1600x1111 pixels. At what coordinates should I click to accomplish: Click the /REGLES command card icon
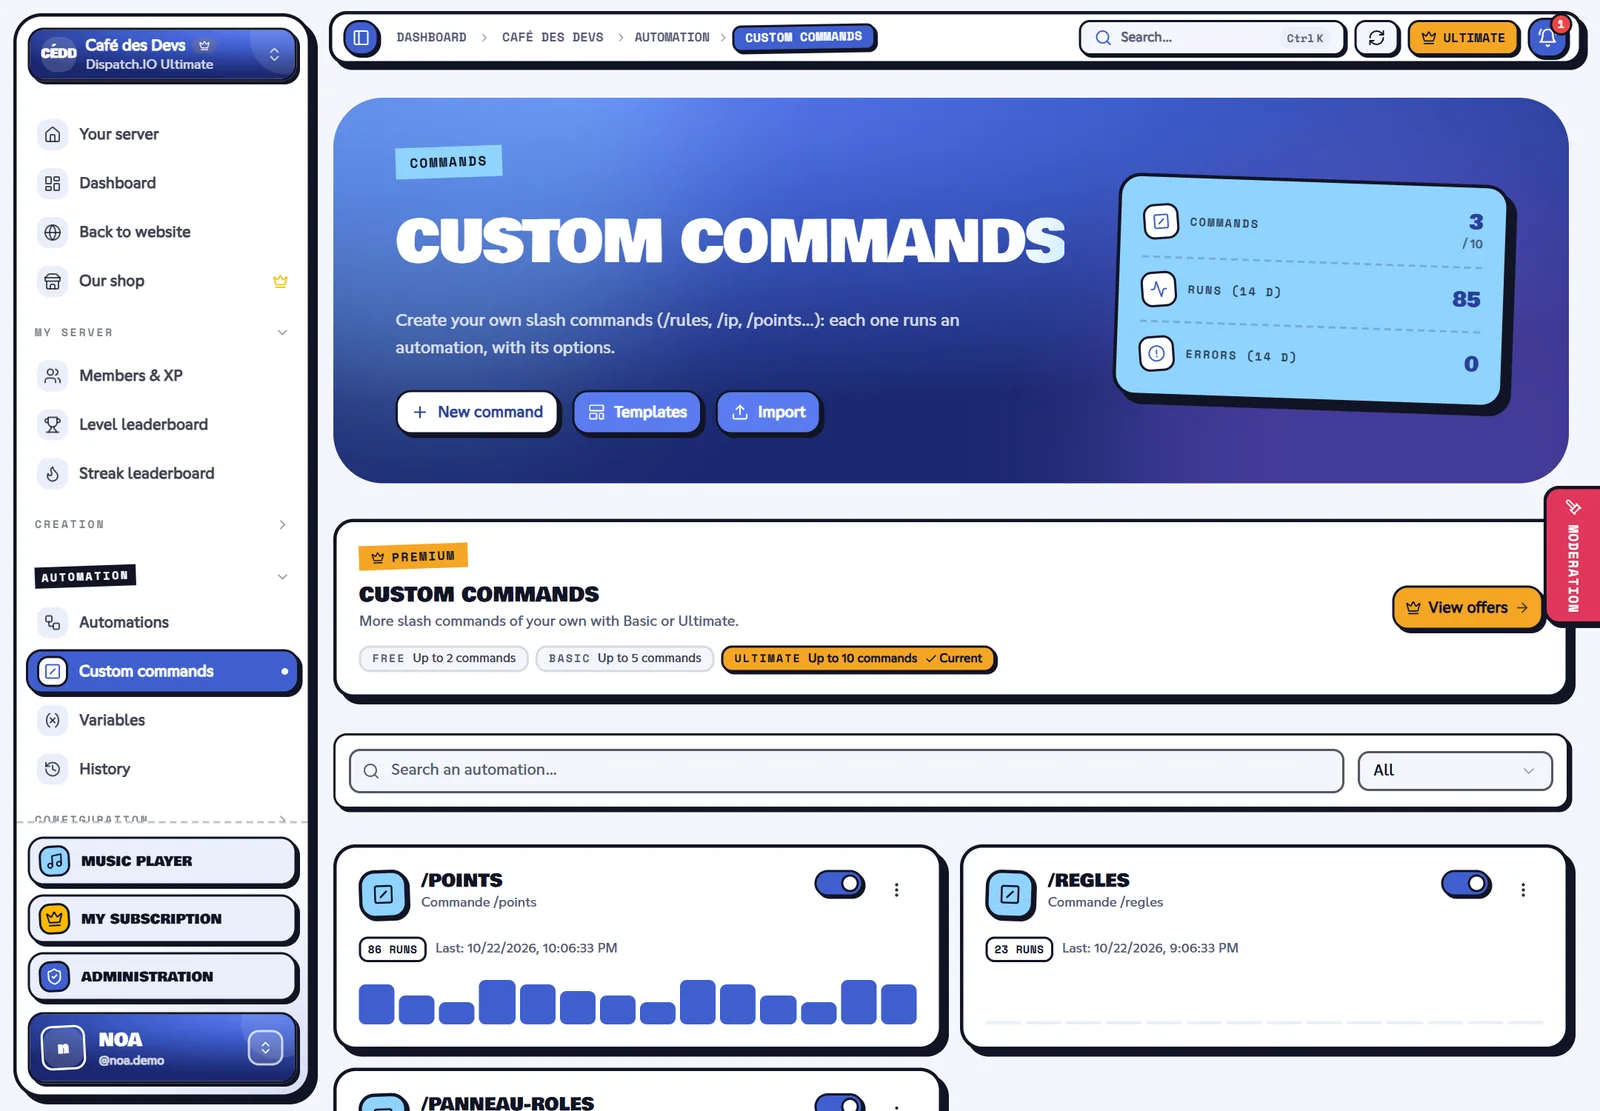[x=1010, y=894]
